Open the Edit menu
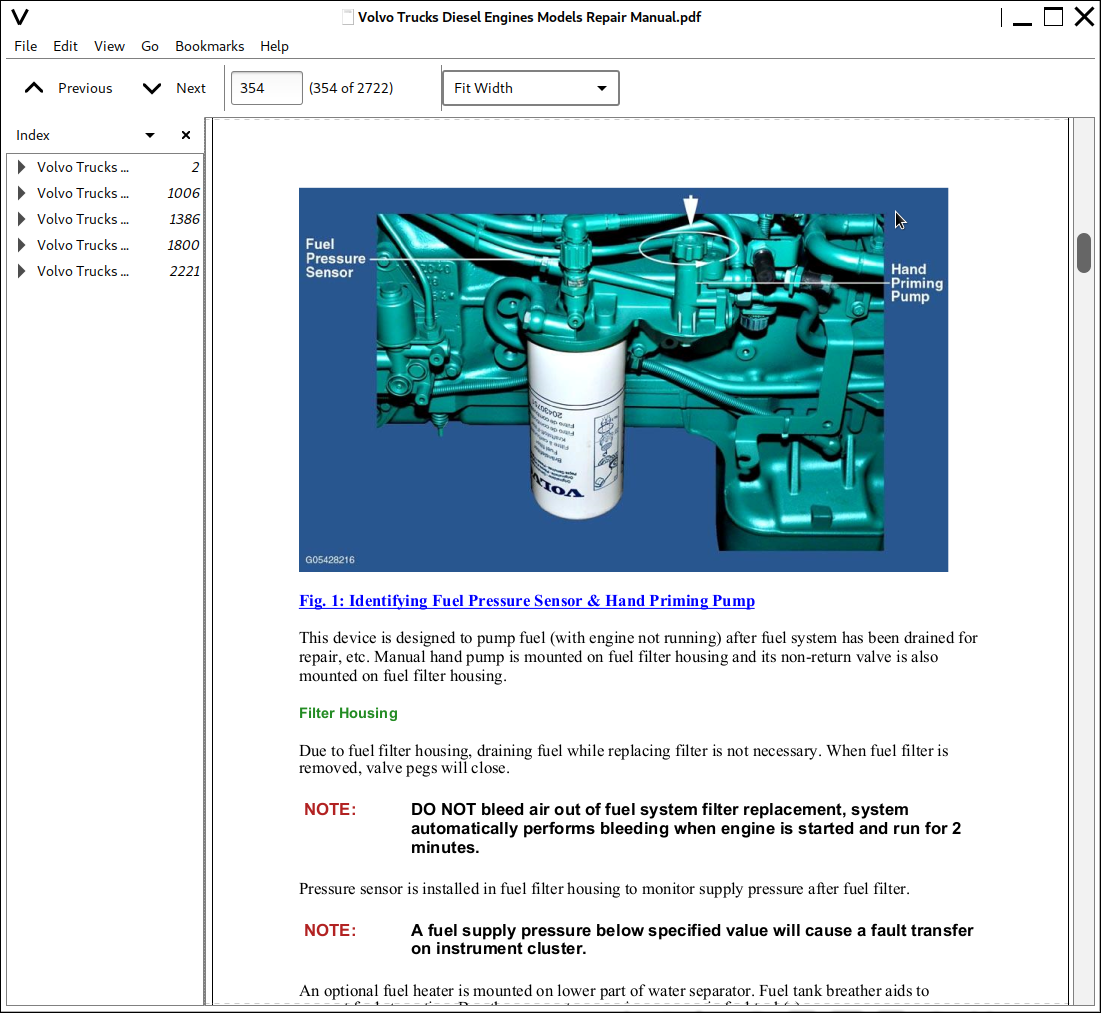 coord(65,46)
